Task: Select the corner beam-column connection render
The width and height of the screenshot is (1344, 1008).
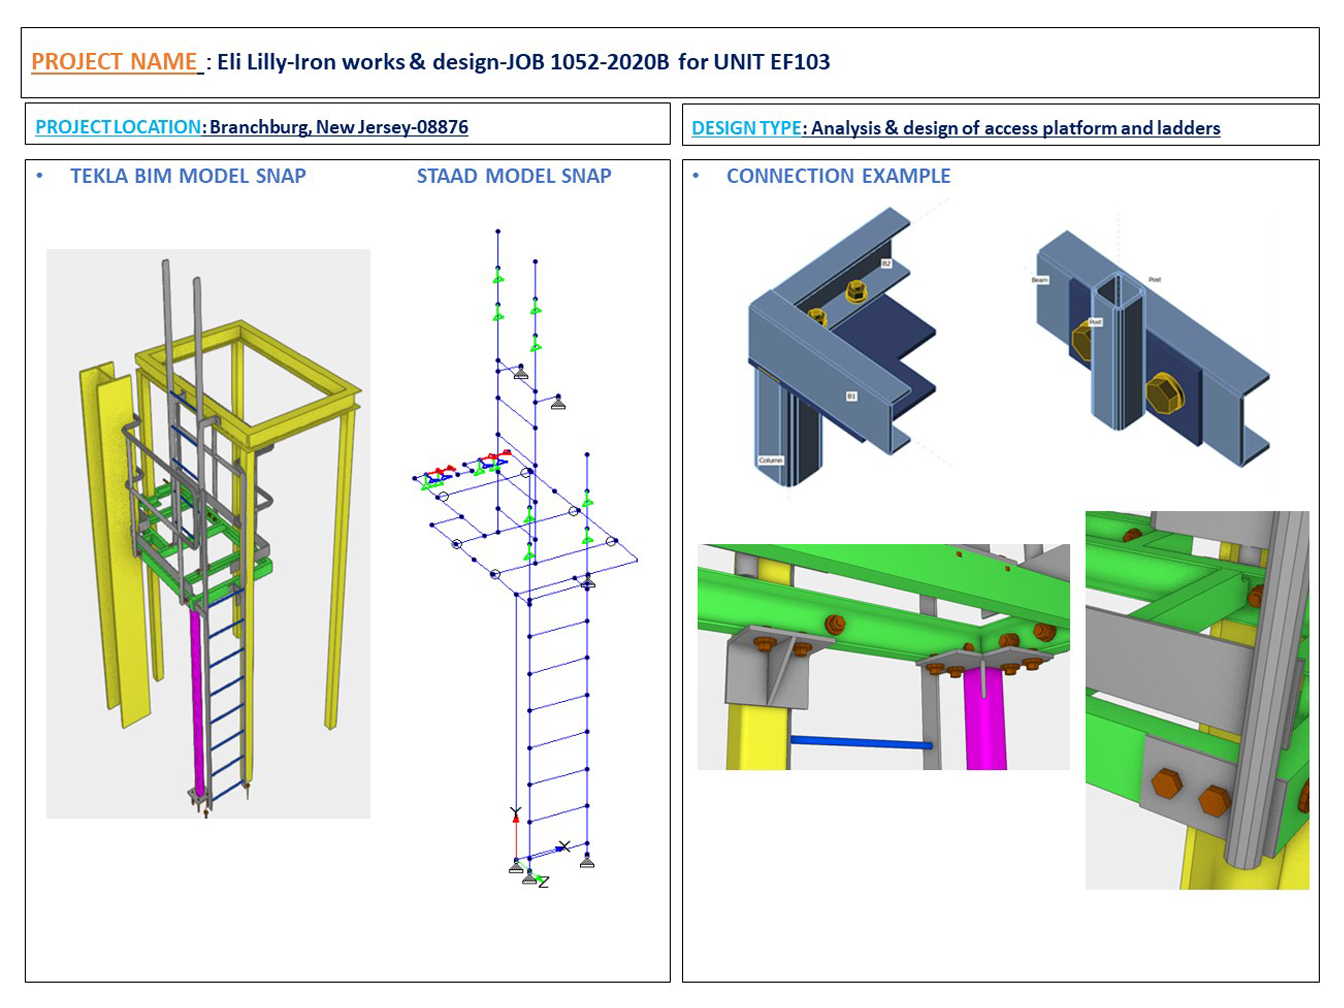Action: point(843,347)
